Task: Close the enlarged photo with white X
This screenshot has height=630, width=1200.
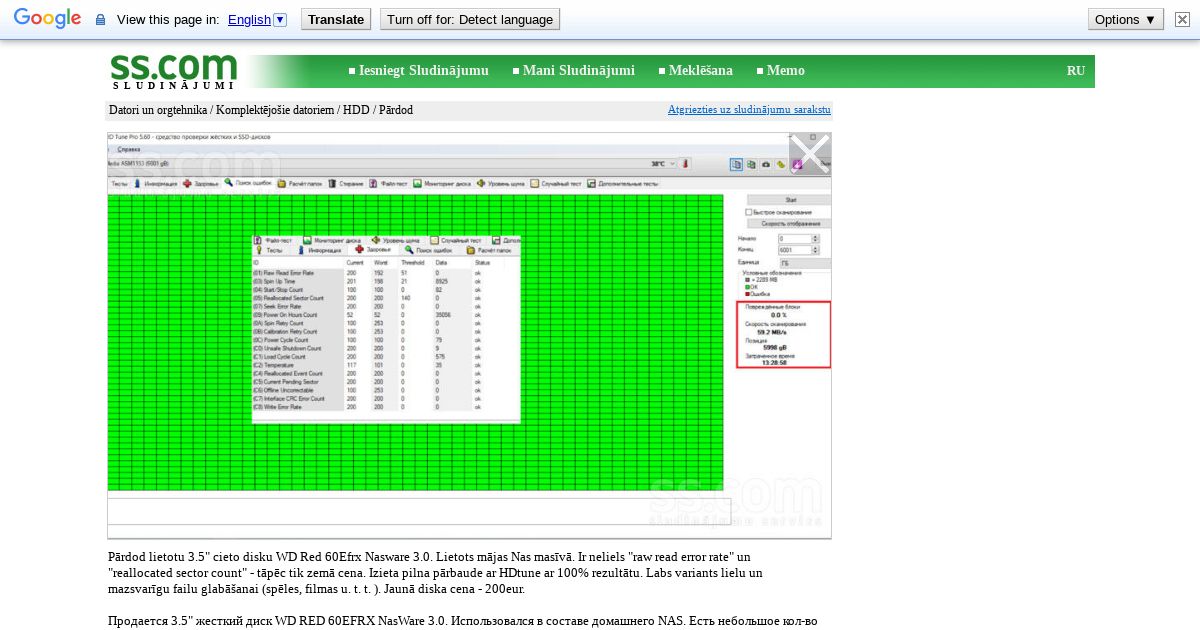Action: pos(810,153)
